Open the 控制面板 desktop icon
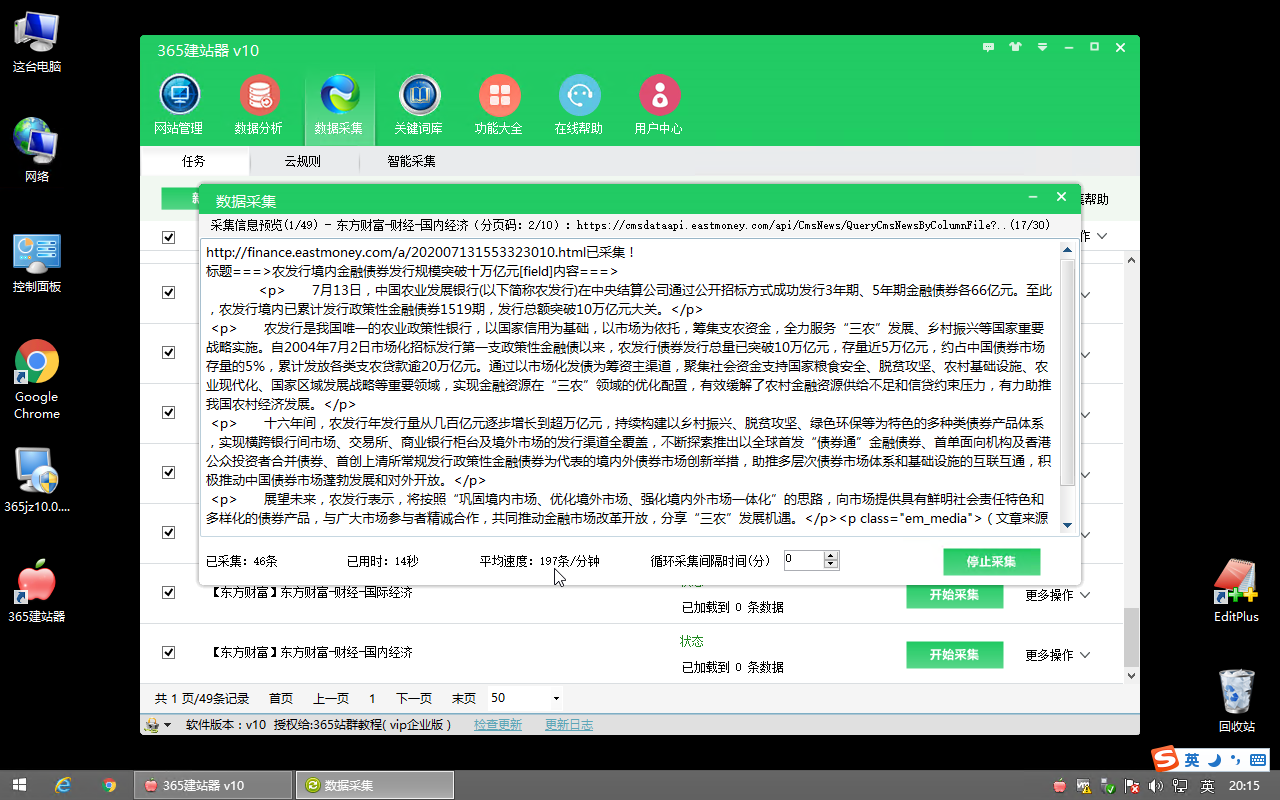The image size is (1280, 800). [x=37, y=263]
